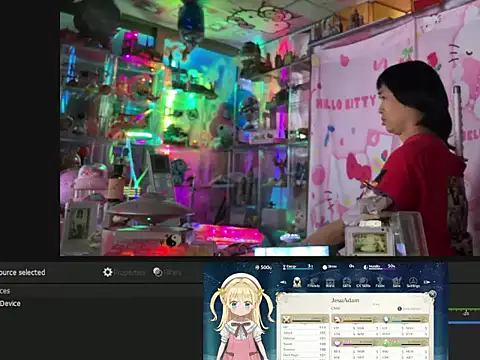Open the CV Skills menu icon
The width and height of the screenshot is (480, 360).
(363, 283)
